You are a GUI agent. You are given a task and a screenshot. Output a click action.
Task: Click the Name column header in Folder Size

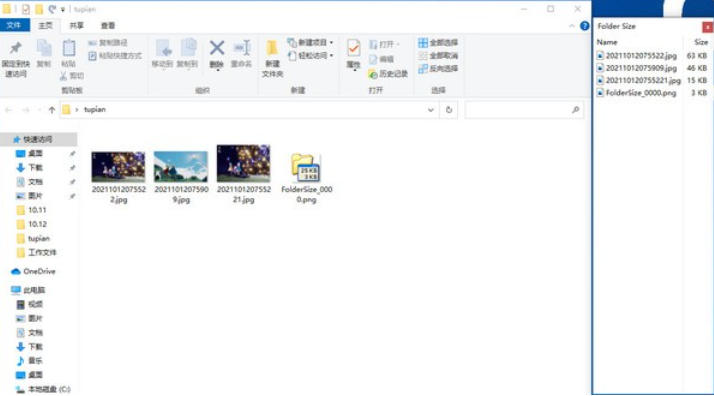pos(607,42)
